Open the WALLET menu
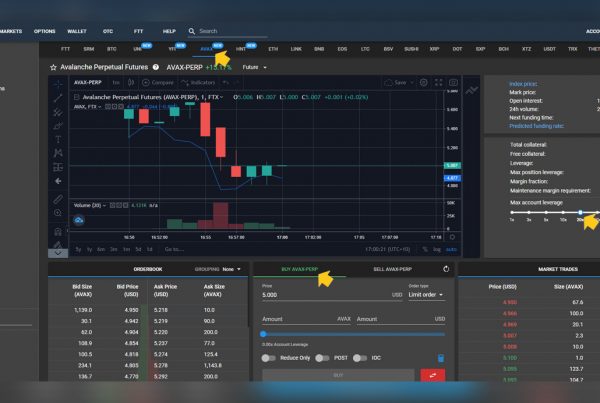 [77, 31]
